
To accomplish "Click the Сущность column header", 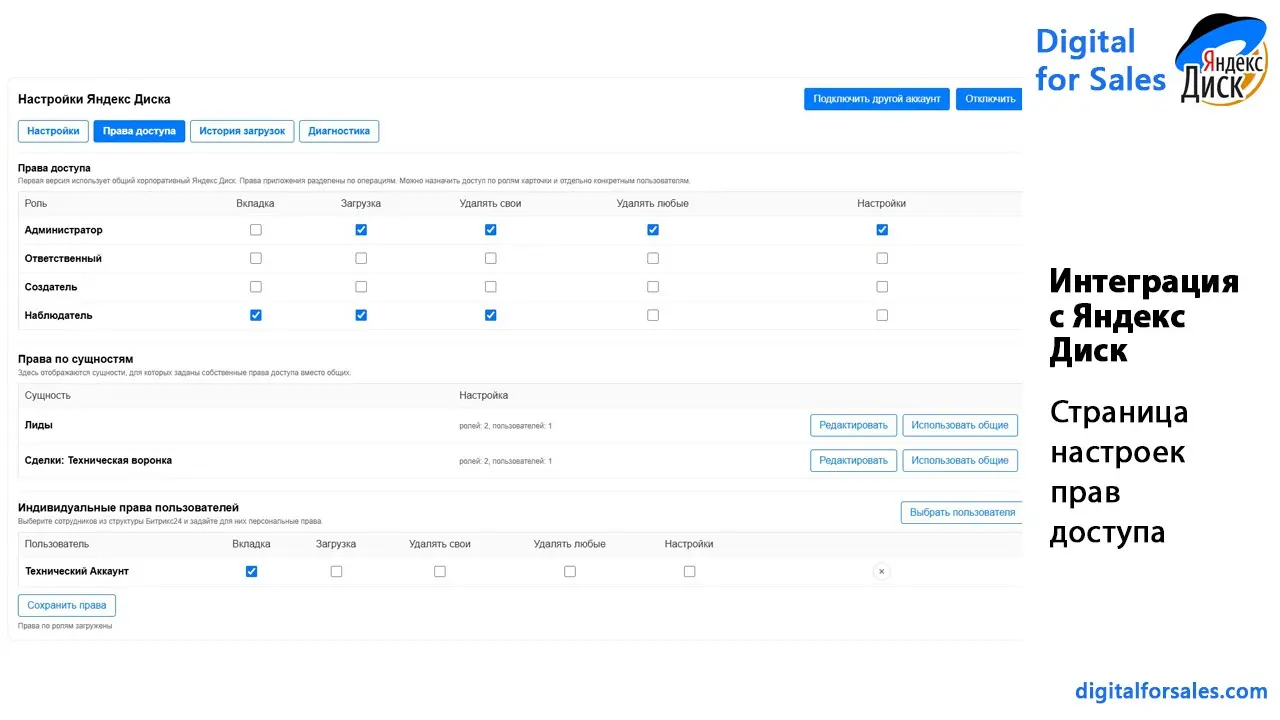I will coord(48,395).
